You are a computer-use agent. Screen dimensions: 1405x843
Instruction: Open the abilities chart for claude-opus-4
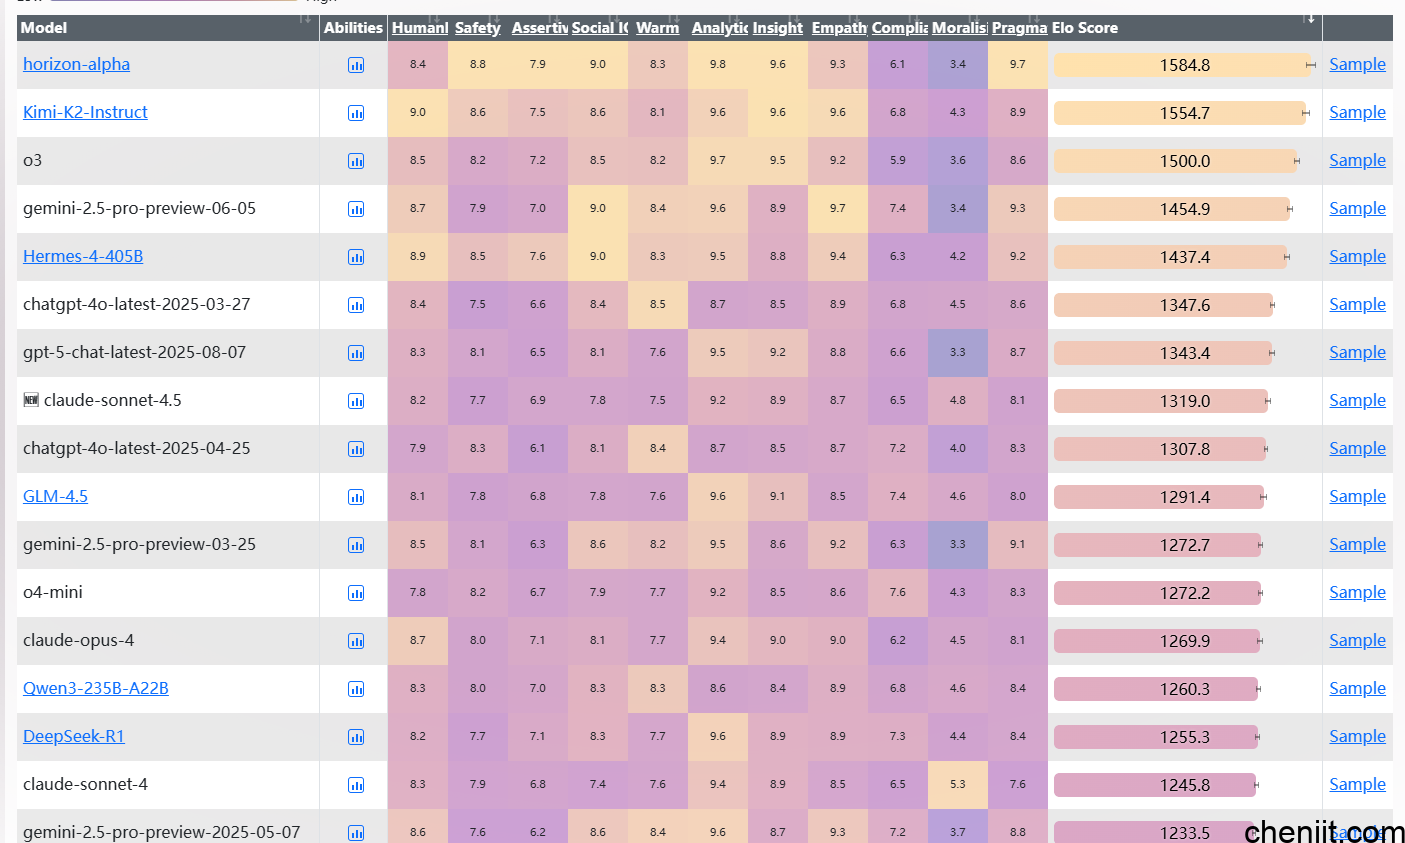pos(356,642)
